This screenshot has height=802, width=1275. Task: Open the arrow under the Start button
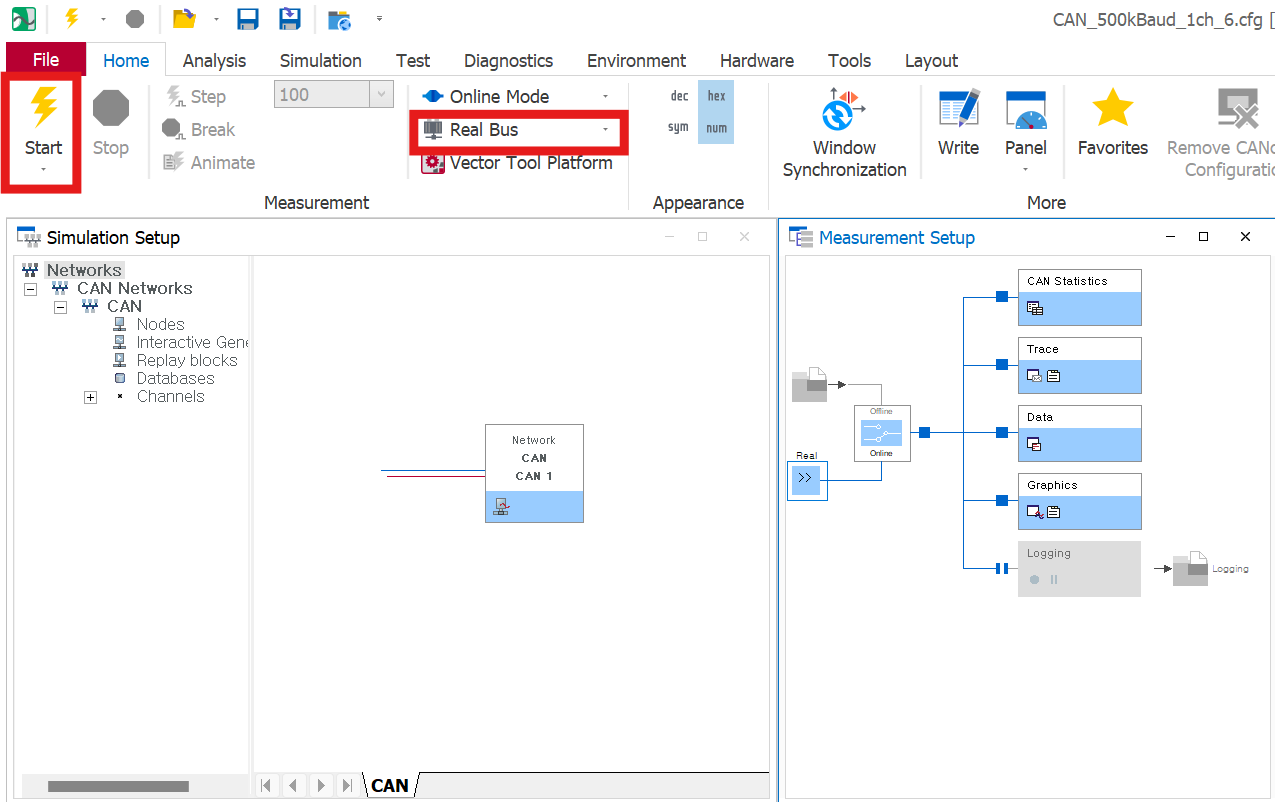coord(44,170)
